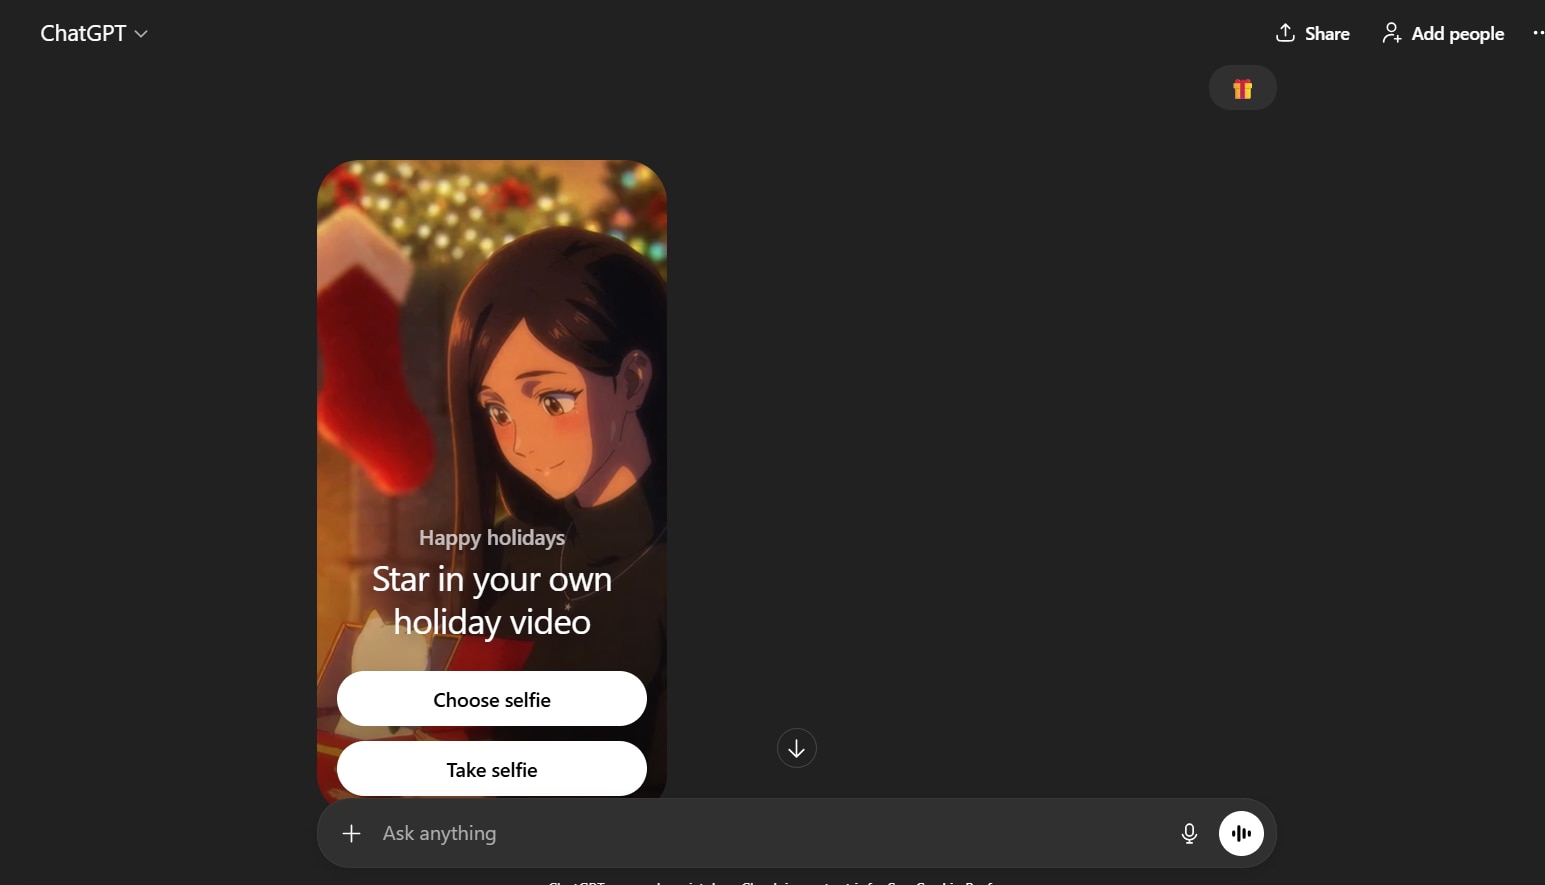This screenshot has width=1545, height=885.
Task: Focus the Ask anything message field
Action: (770, 833)
